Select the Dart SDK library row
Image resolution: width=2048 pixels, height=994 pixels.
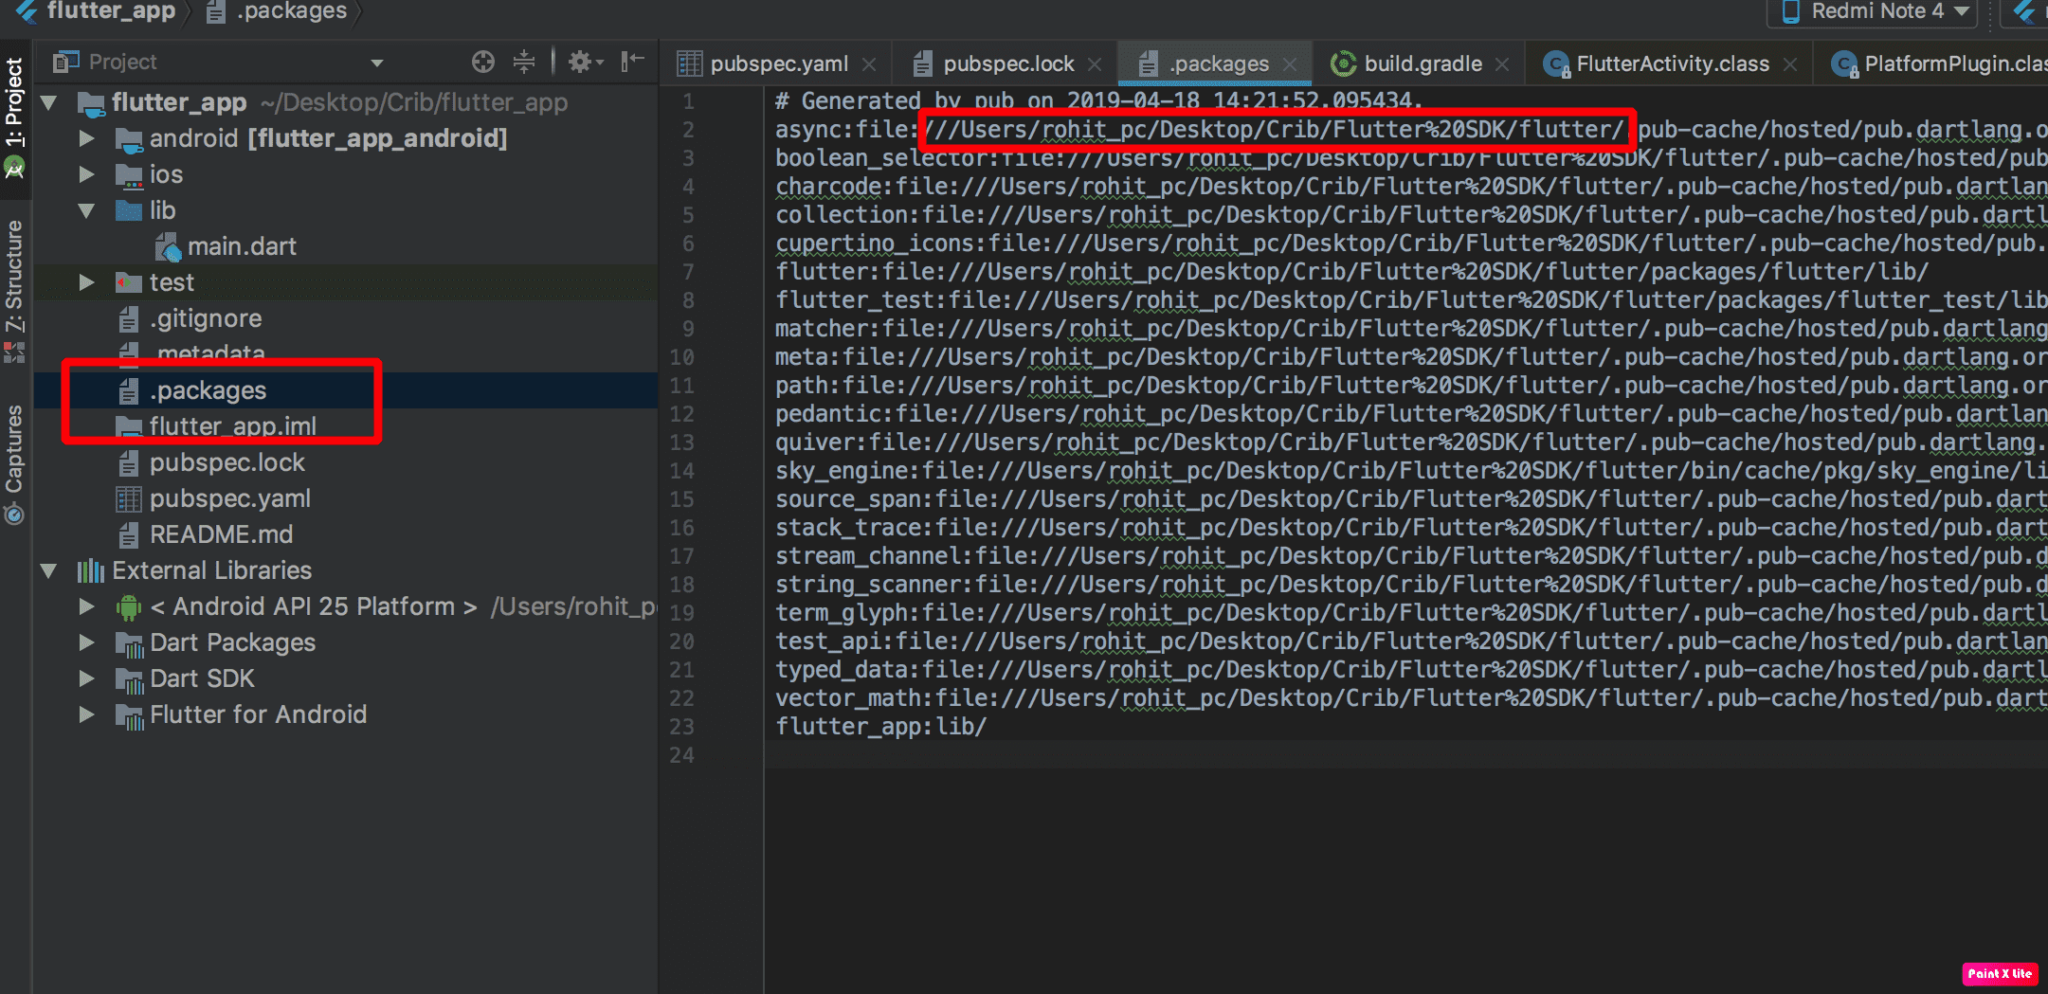click(x=346, y=678)
